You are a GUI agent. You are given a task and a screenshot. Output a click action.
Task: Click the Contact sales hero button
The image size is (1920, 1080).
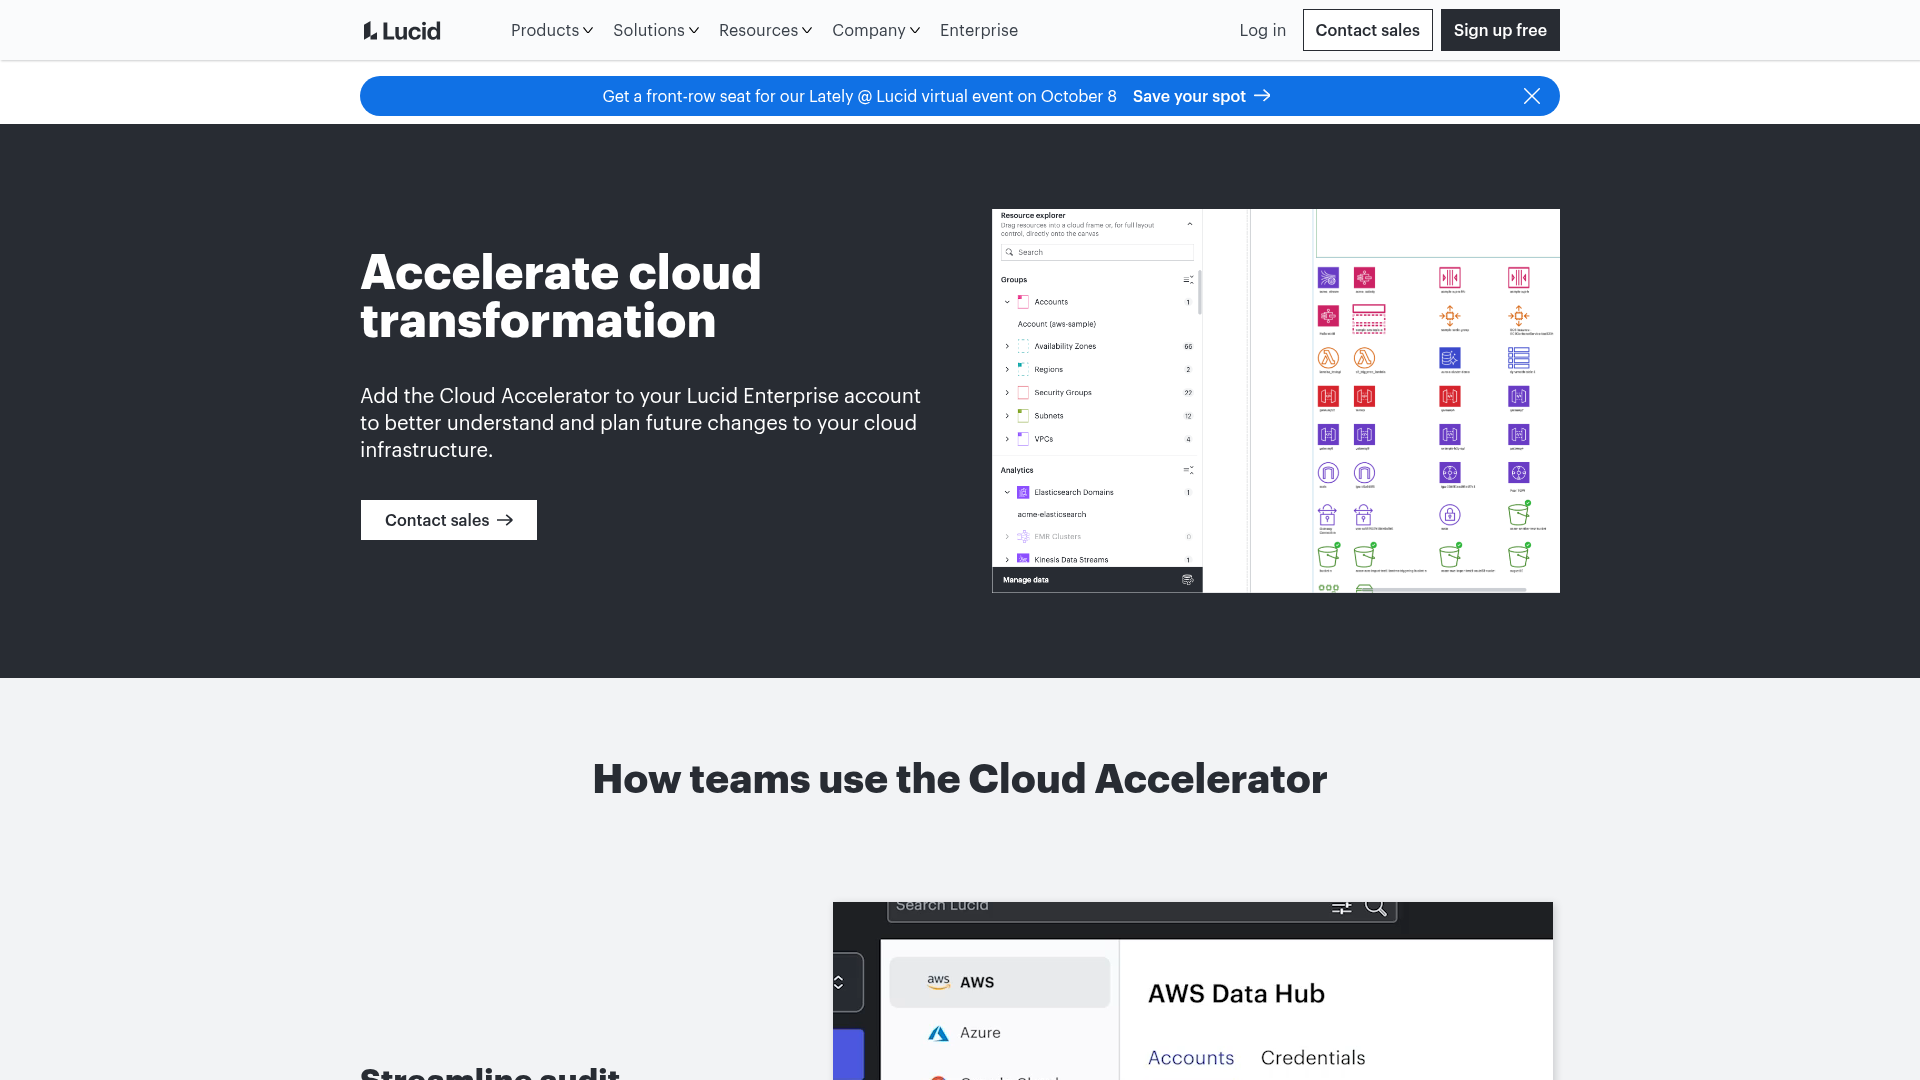point(449,520)
